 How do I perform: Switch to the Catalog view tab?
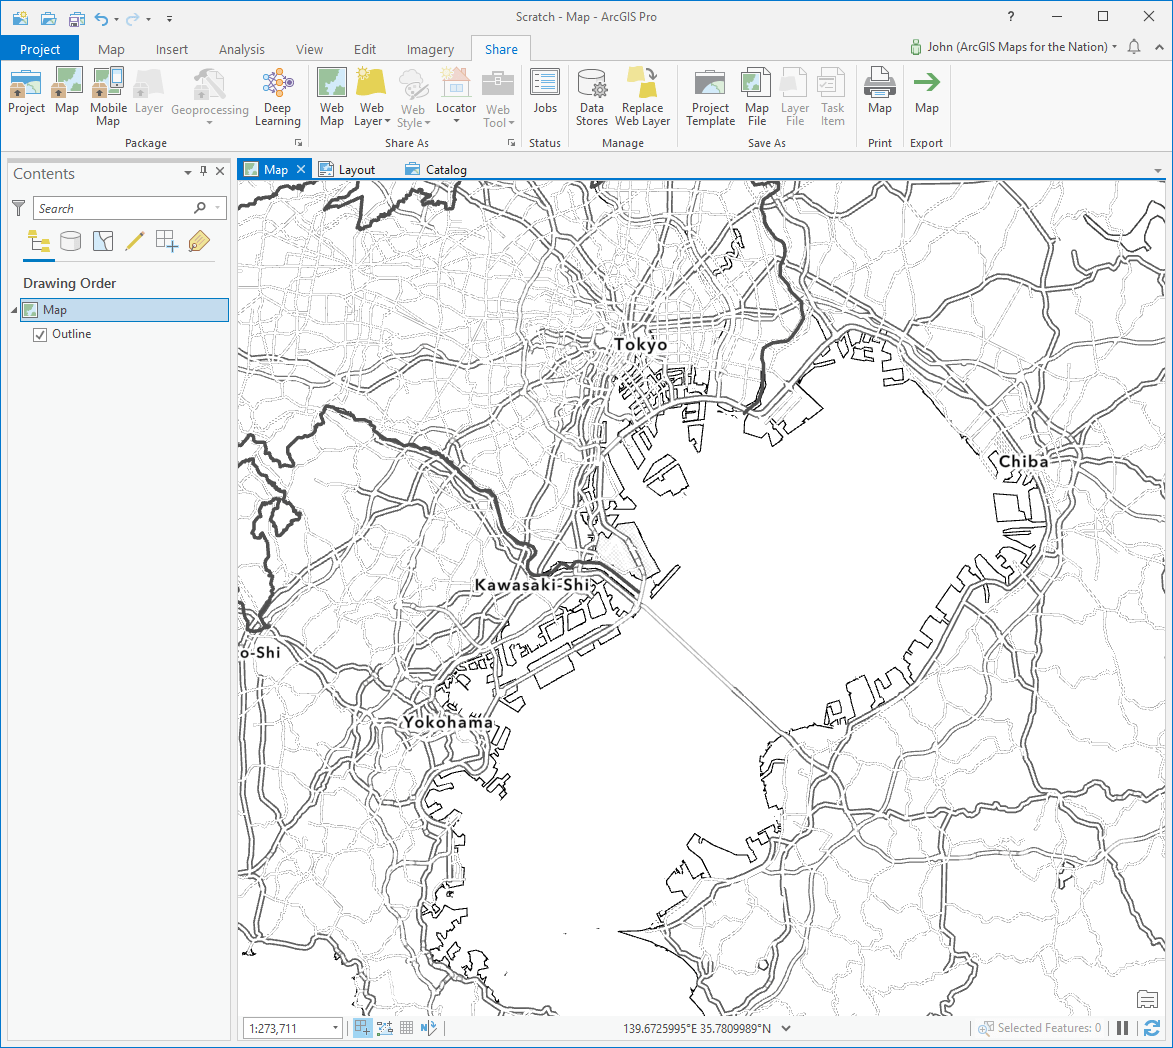[437, 170]
